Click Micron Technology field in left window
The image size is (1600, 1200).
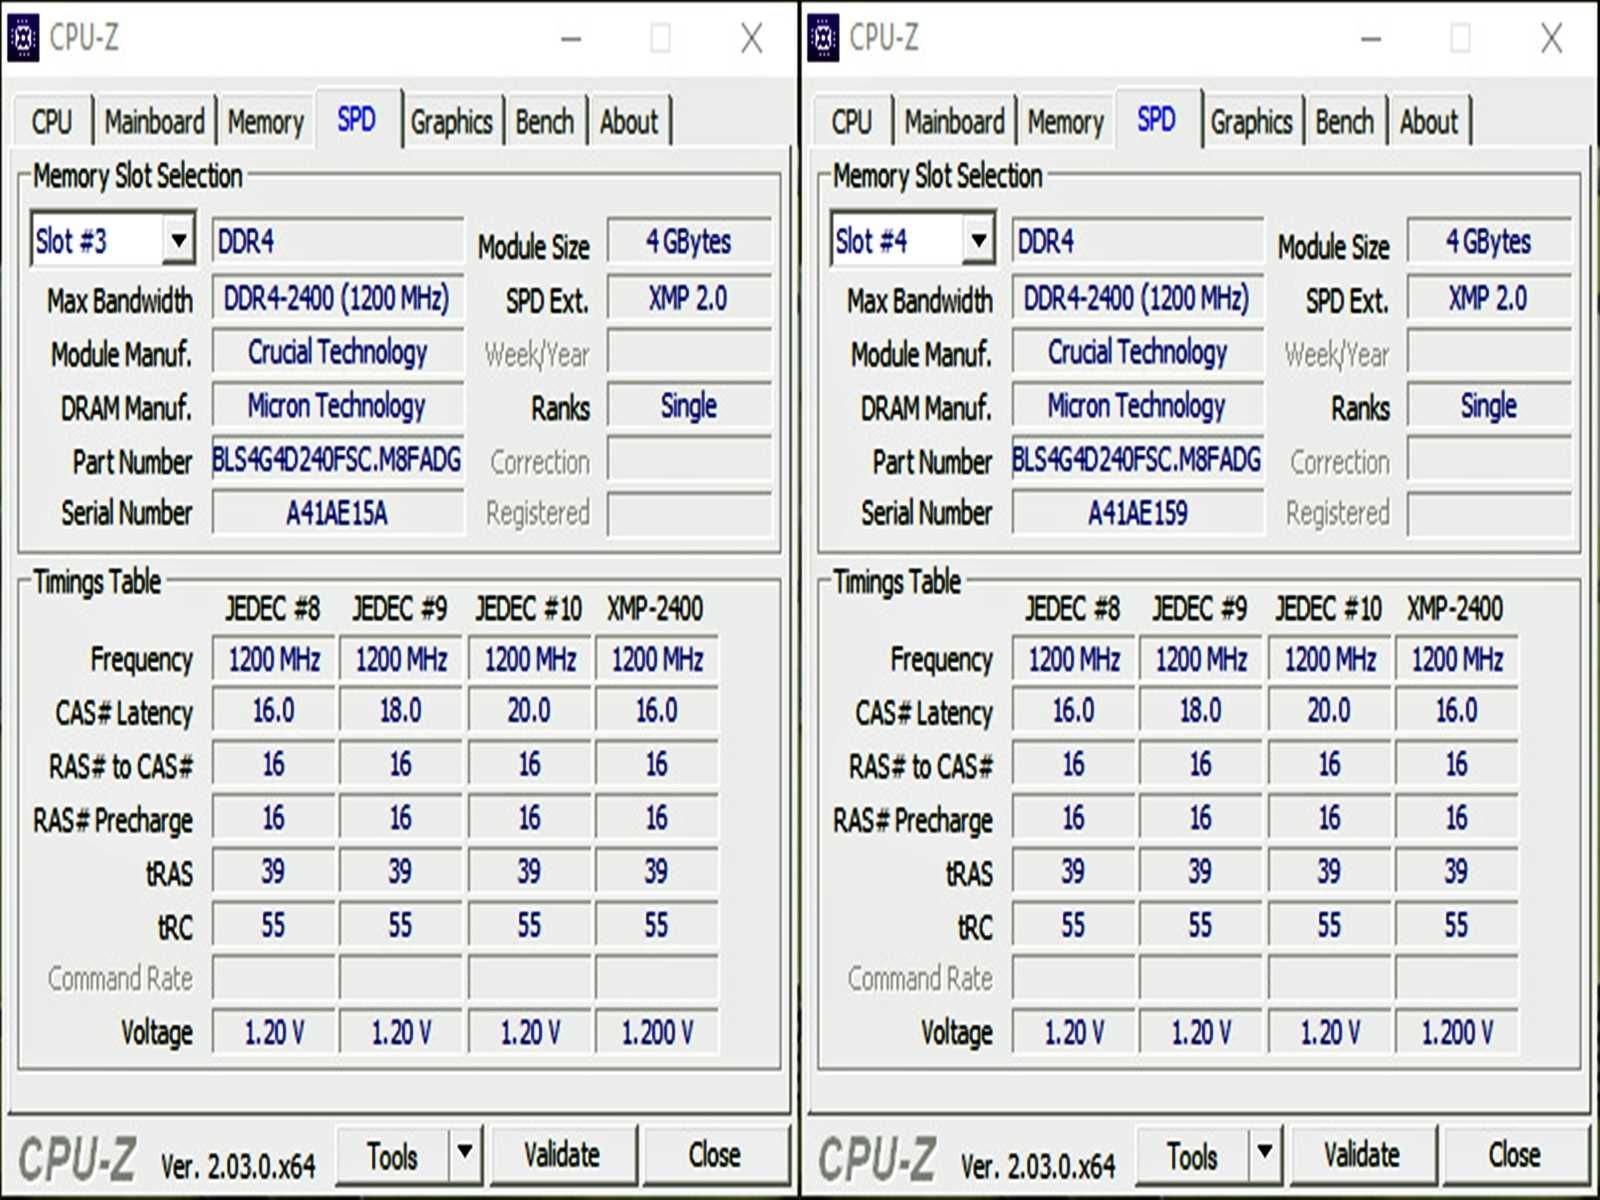(x=338, y=406)
